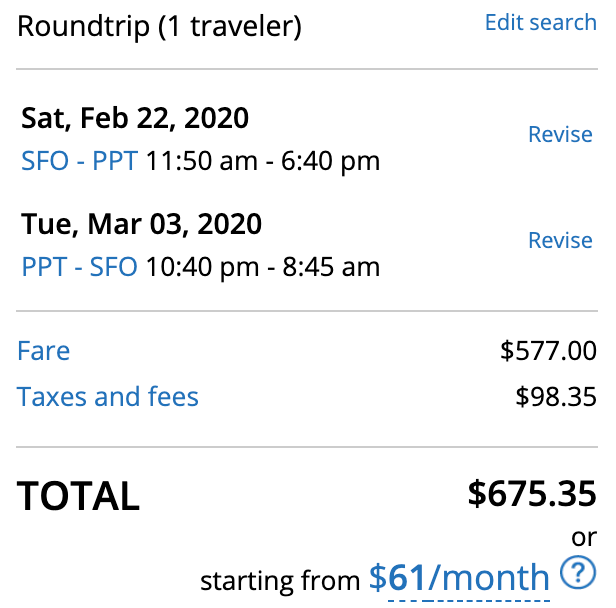Revise the Tue, Mar 03 return flight
The height and width of the screenshot is (608, 616).
(x=560, y=240)
